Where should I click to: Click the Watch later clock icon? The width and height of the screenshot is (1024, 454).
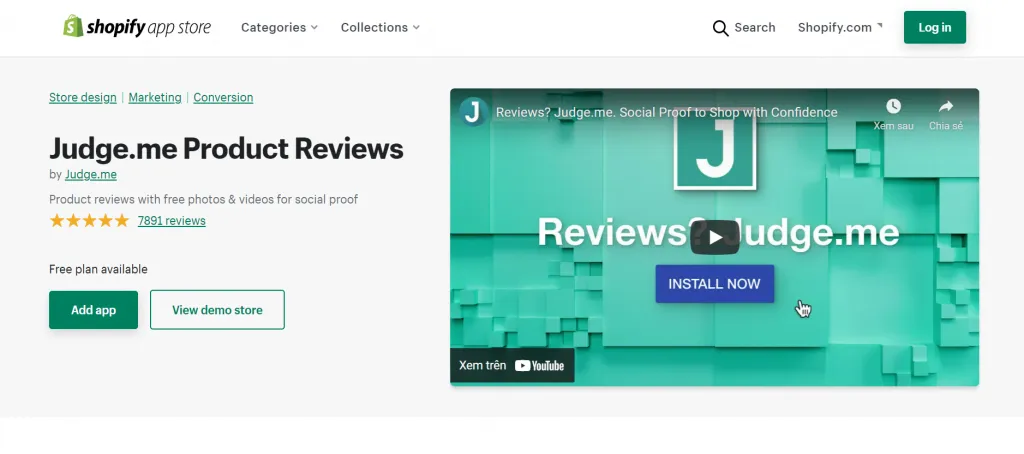pos(893,106)
